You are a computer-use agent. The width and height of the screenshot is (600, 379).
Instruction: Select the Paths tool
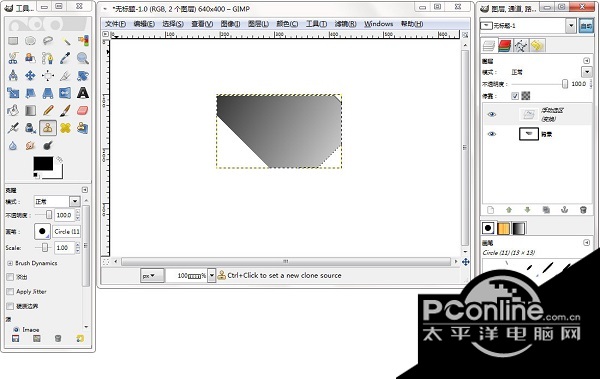tap(48, 58)
